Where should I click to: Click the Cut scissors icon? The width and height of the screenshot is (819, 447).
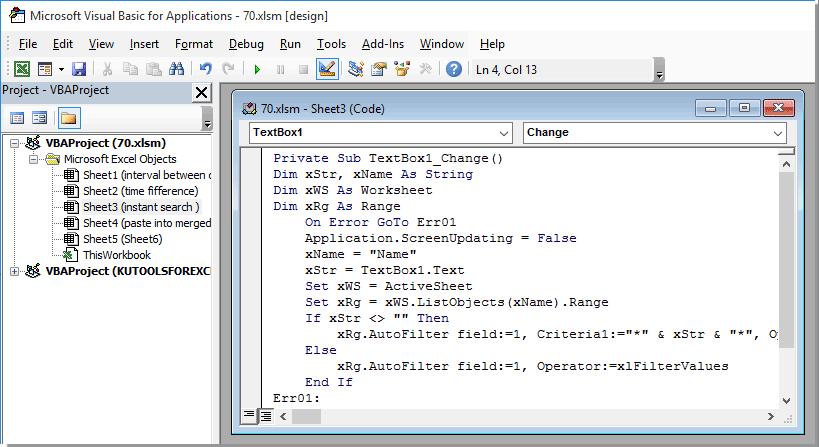click(108, 69)
